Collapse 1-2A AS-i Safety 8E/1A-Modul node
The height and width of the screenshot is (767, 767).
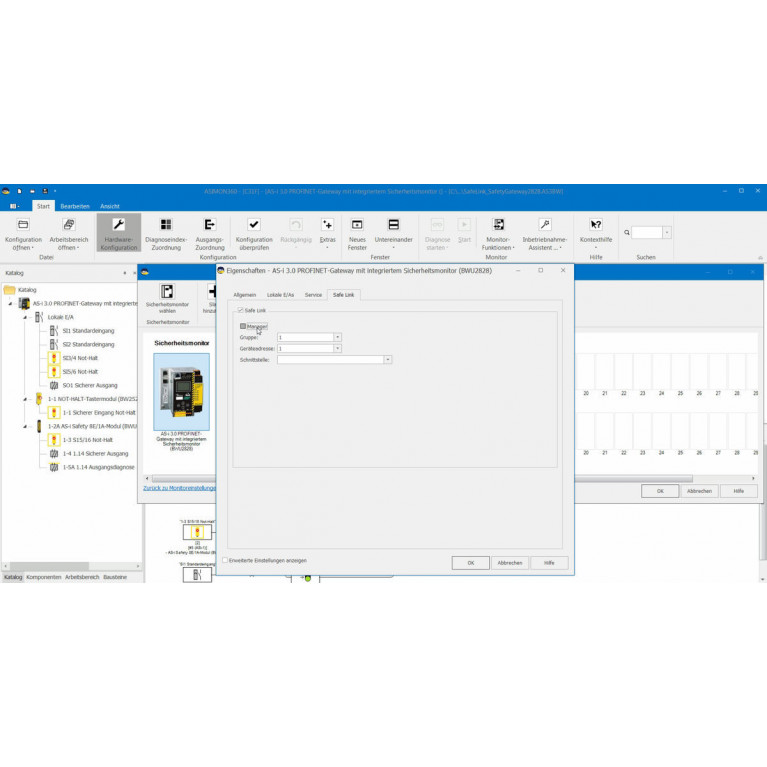pos(25,427)
